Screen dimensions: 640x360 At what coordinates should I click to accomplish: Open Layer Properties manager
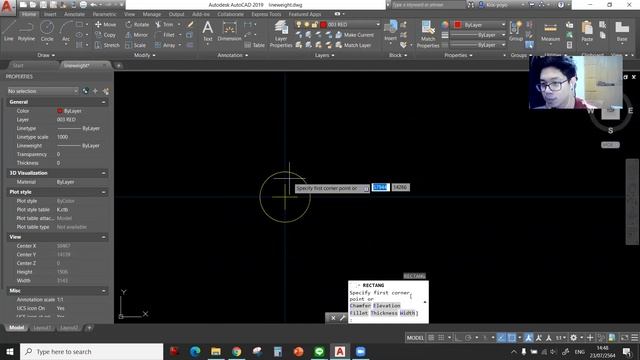point(281,33)
